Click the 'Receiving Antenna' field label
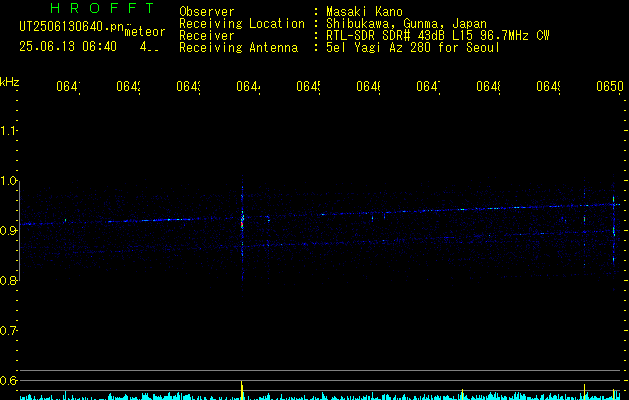This screenshot has width=629, height=400. click(238, 48)
